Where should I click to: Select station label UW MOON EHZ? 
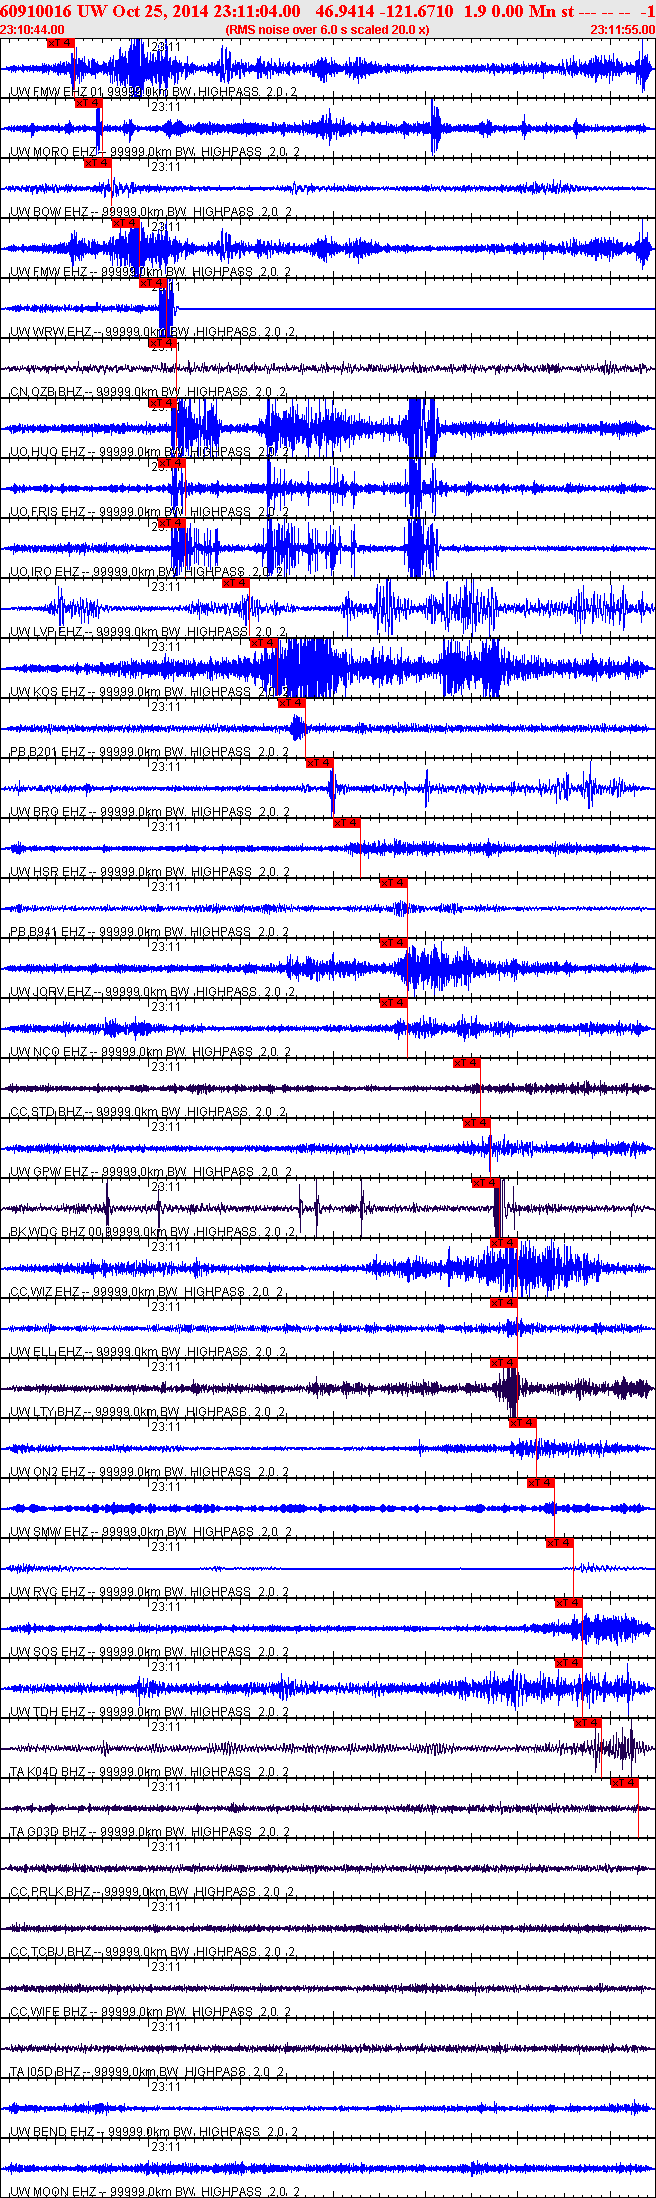point(54,2192)
